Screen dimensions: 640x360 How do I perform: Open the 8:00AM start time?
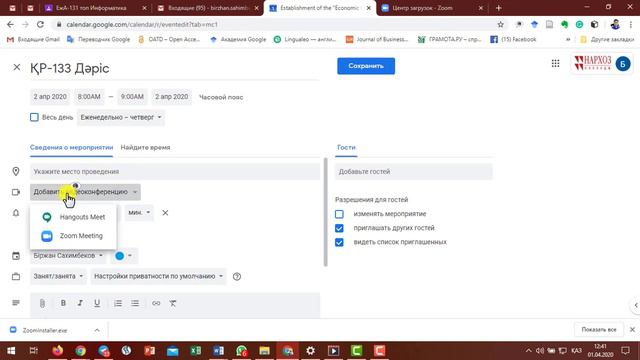[x=89, y=97]
